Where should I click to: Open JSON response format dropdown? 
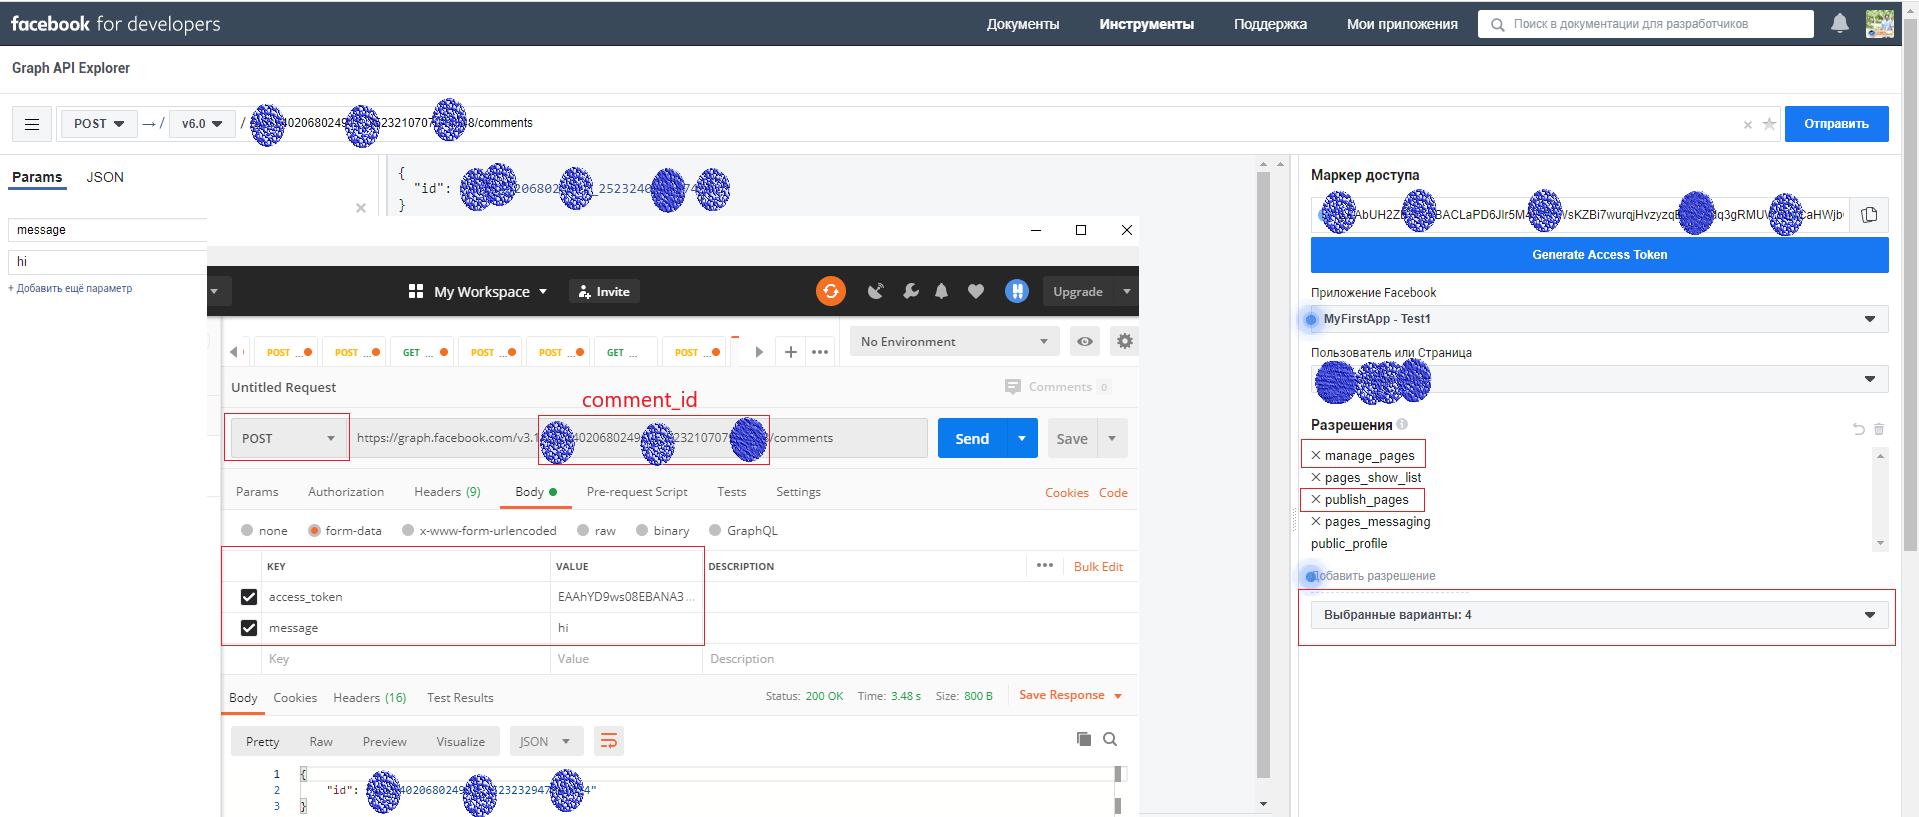(546, 741)
